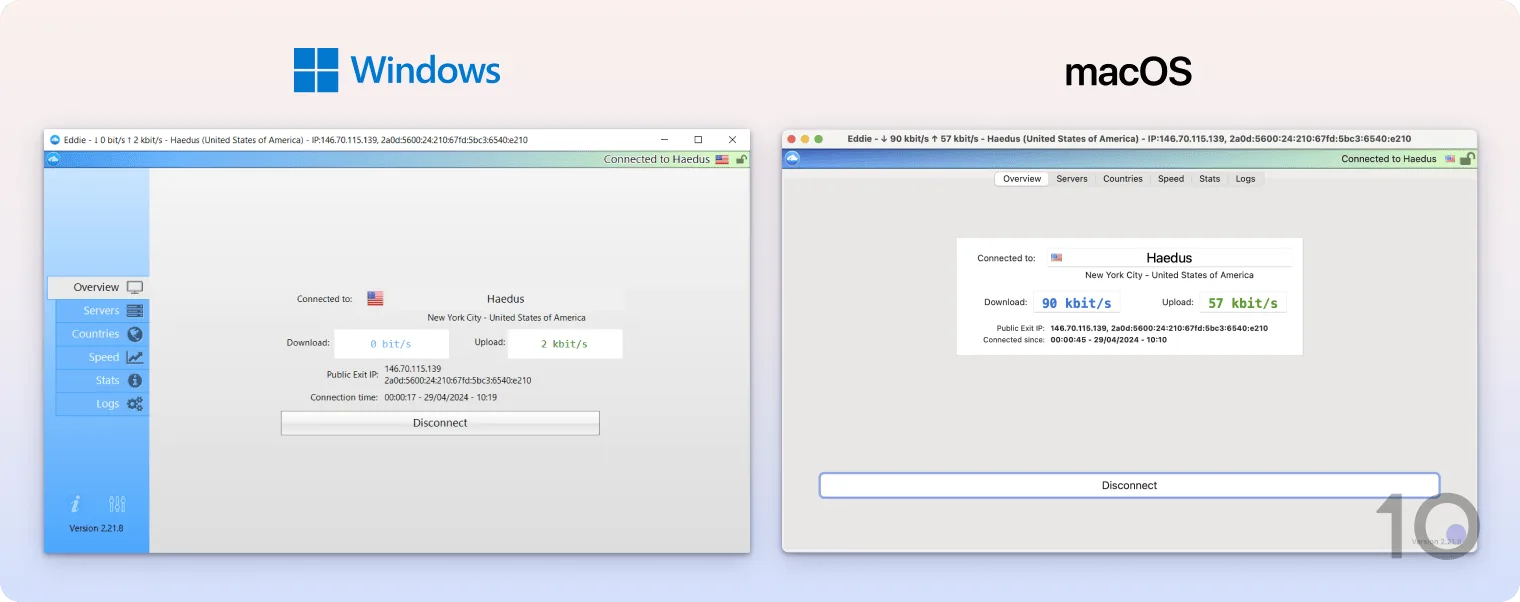Click the Windows connection time 00:00:17 value
Screen dimensions: 1520x602
tap(441, 397)
